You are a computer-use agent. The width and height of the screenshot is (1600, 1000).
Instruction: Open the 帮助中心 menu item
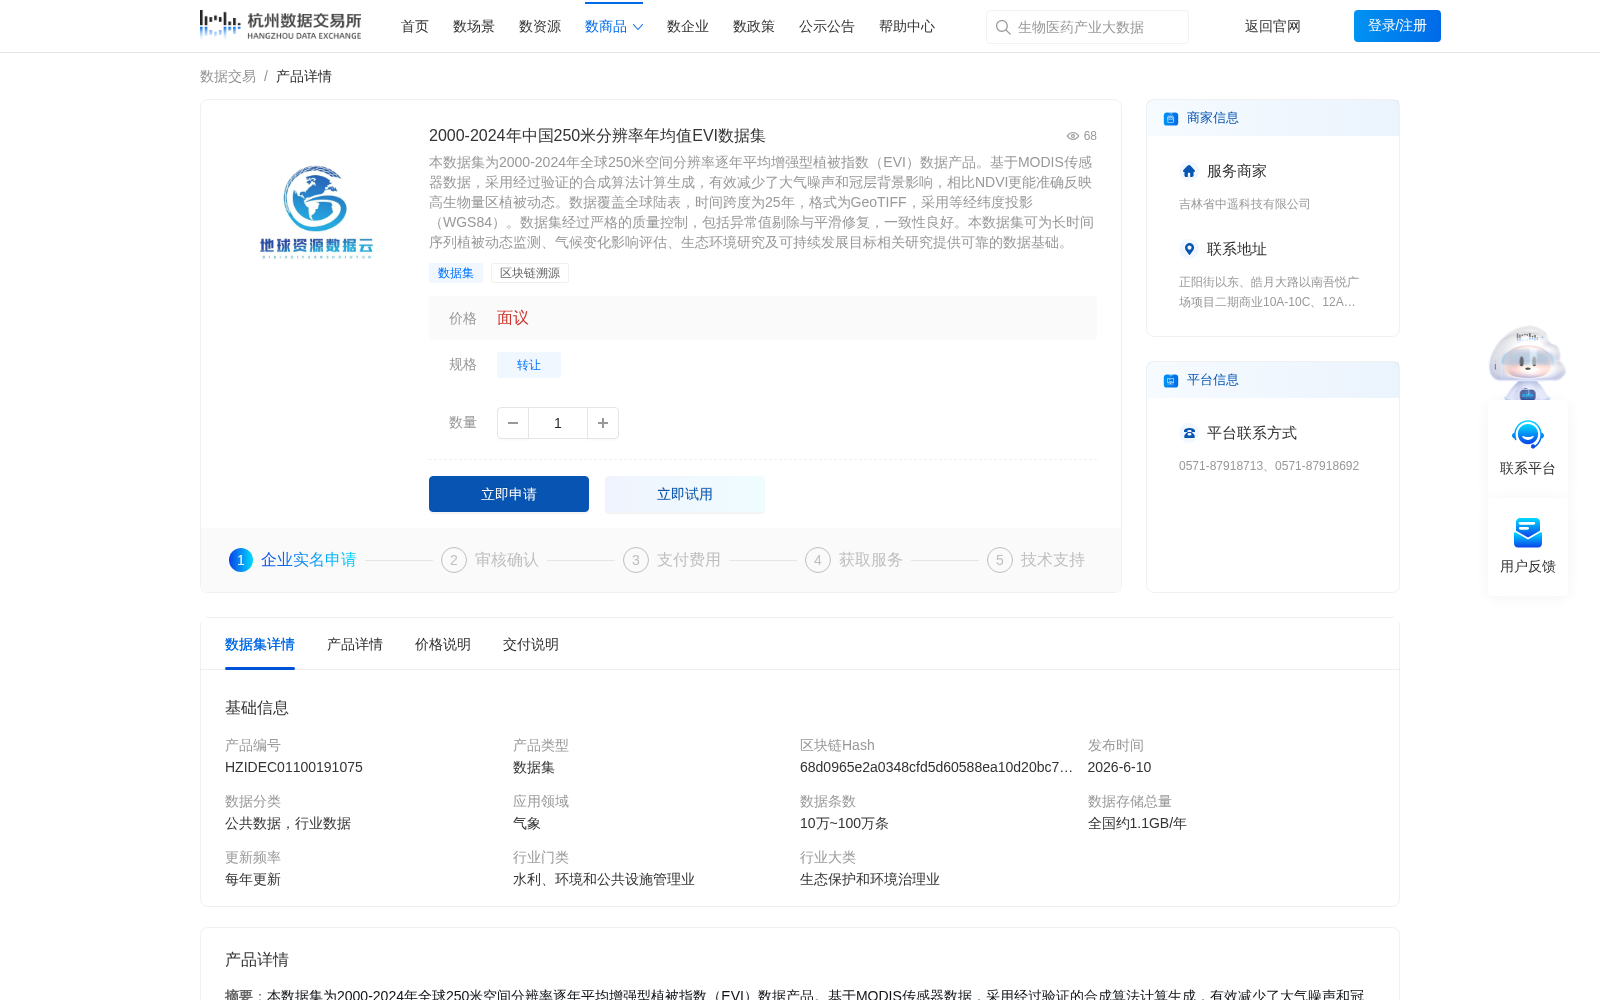(907, 26)
